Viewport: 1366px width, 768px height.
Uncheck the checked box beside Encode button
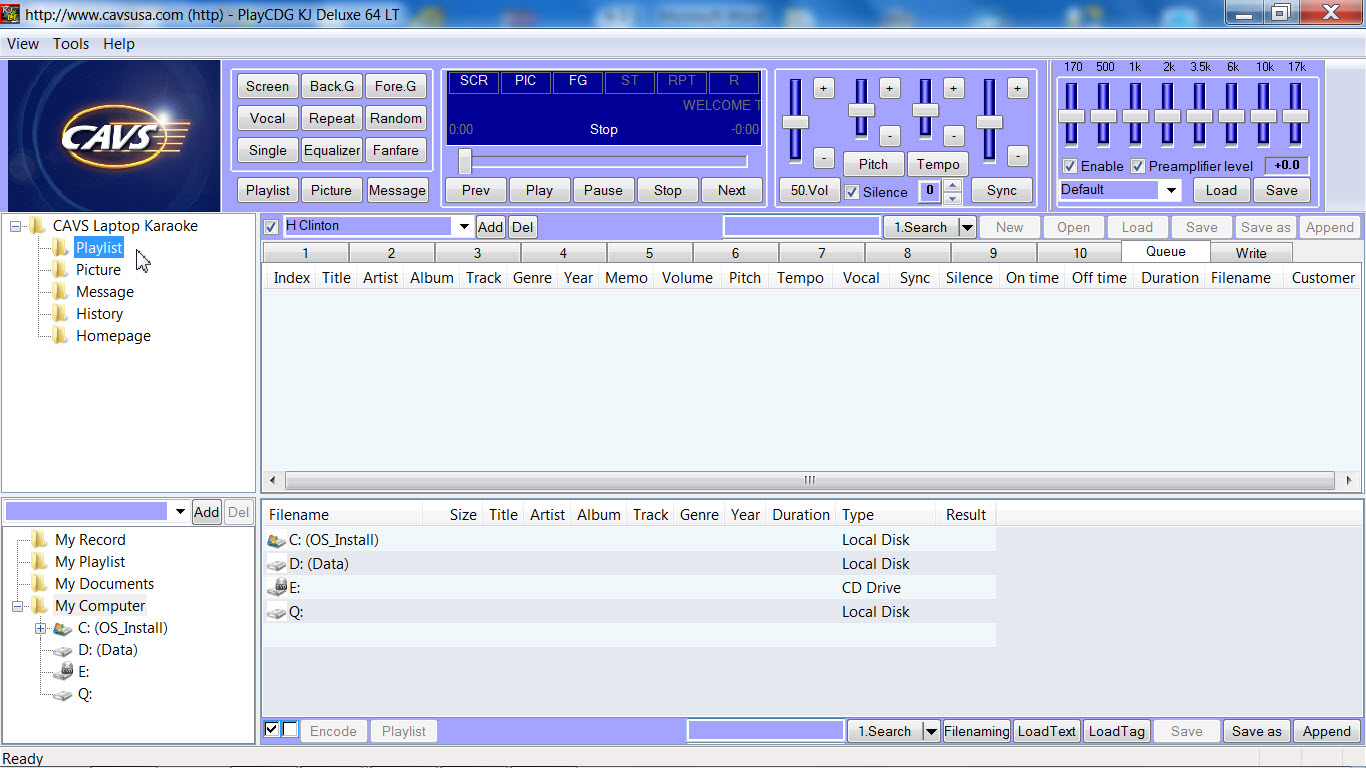click(x=272, y=729)
